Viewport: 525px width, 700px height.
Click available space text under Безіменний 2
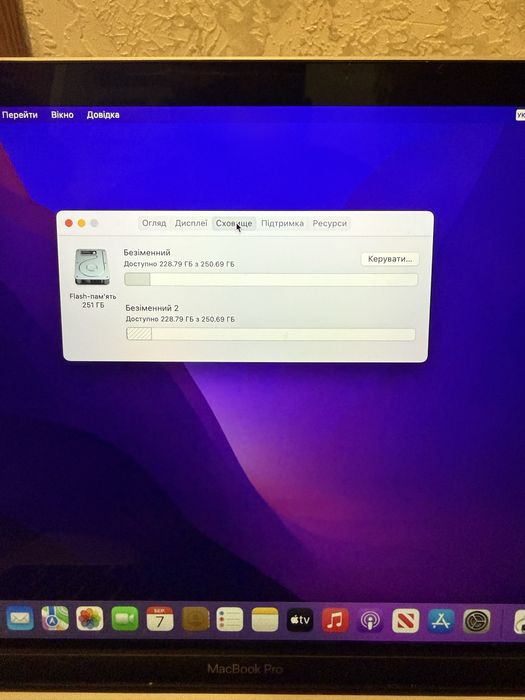[x=180, y=319]
